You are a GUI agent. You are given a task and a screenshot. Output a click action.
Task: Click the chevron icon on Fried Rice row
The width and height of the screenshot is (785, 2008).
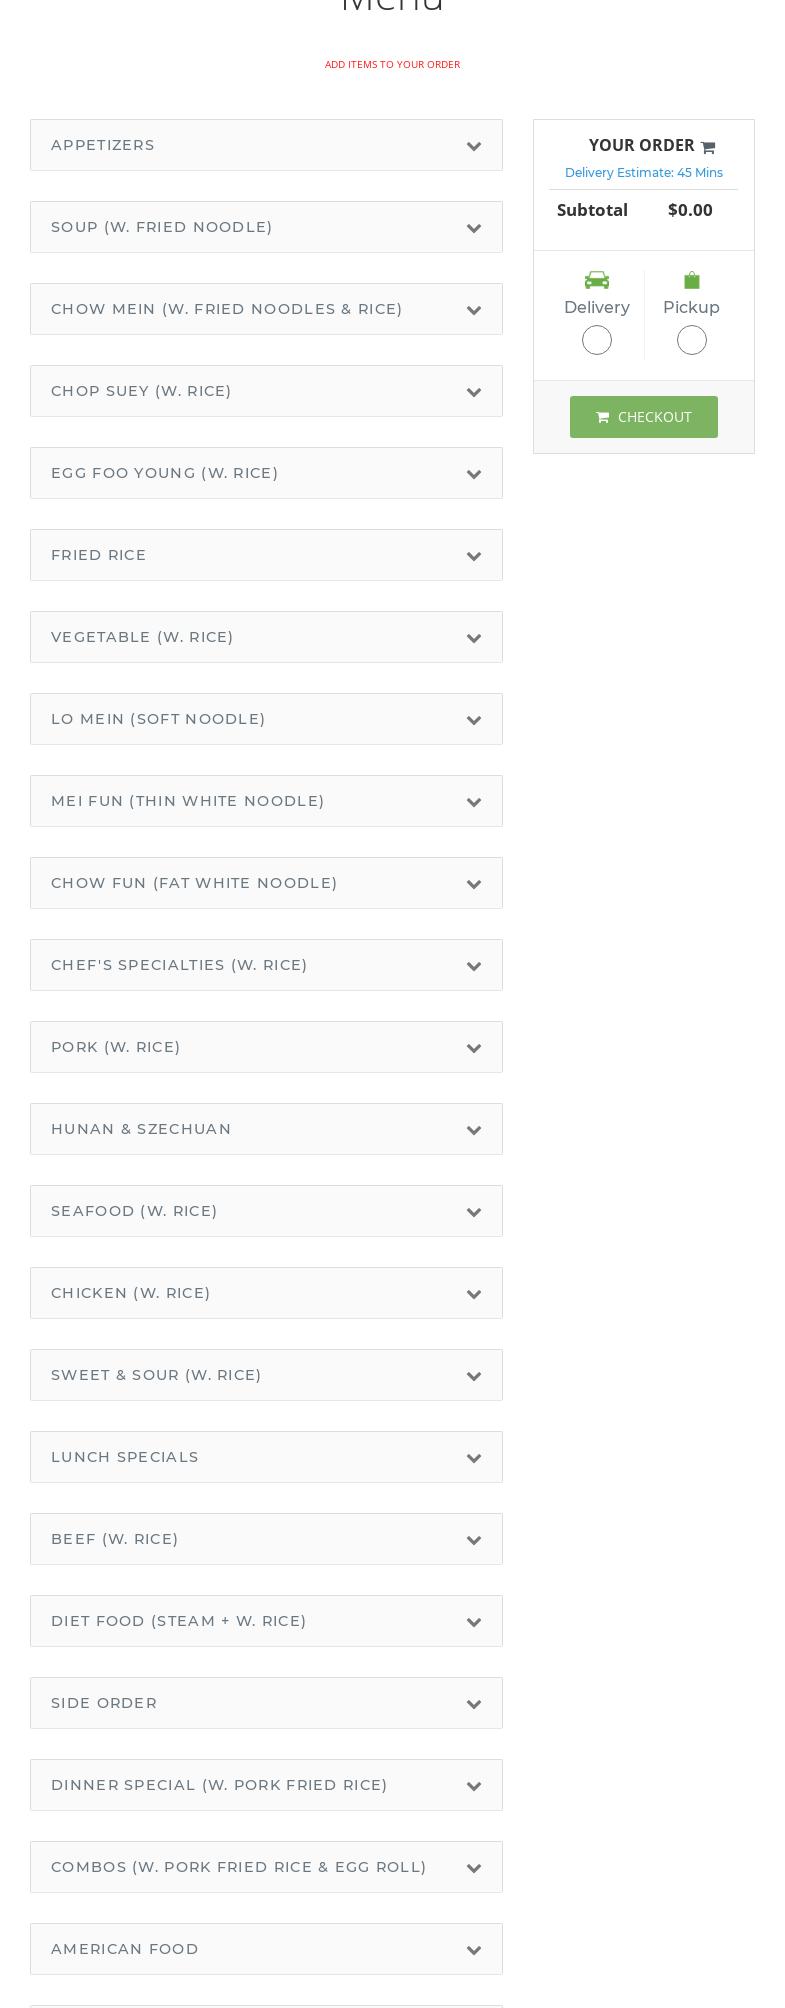[x=474, y=556]
